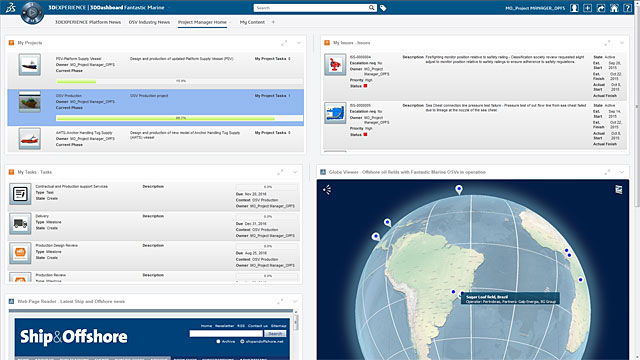This screenshot has height=360, width=640.
Task: Click the Dassault 3DS logo
Action: click(10, 7)
